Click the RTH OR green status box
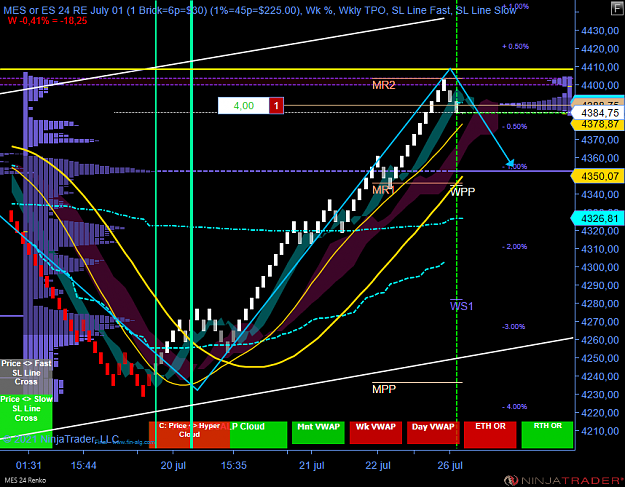 547,434
